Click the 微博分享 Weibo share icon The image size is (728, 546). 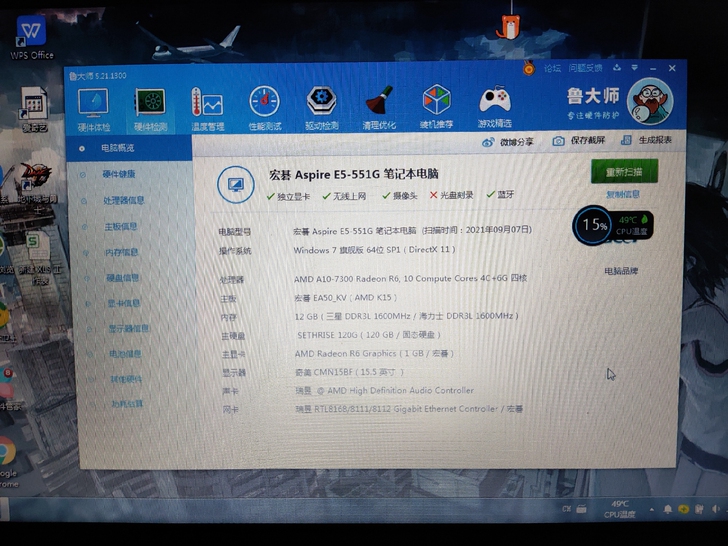pos(488,142)
